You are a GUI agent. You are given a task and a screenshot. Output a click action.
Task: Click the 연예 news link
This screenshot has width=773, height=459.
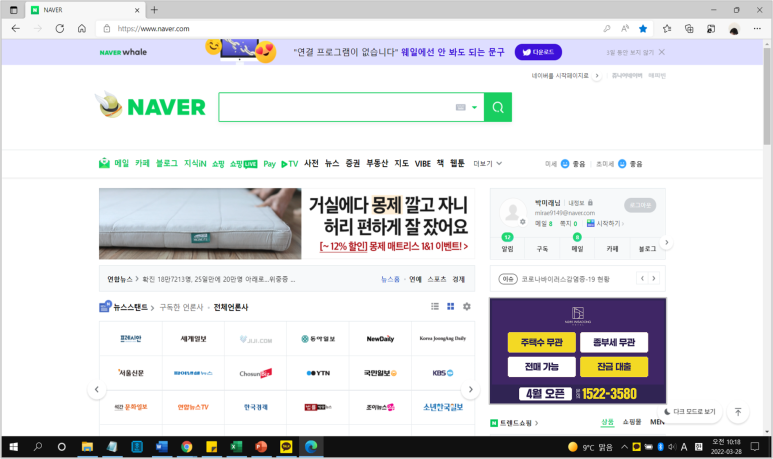(415, 279)
